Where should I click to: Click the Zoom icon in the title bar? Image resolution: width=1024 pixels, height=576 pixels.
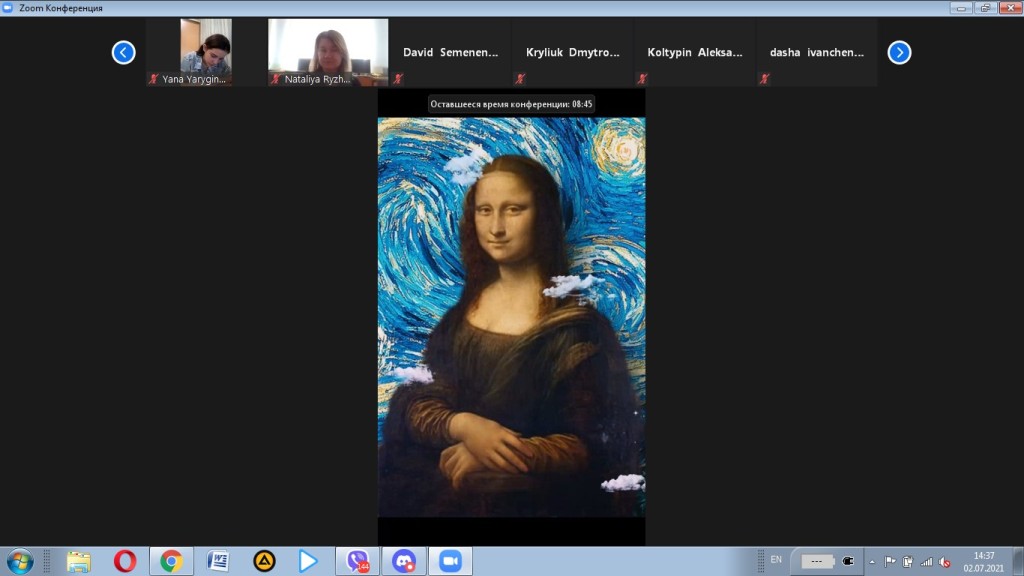pos(8,8)
